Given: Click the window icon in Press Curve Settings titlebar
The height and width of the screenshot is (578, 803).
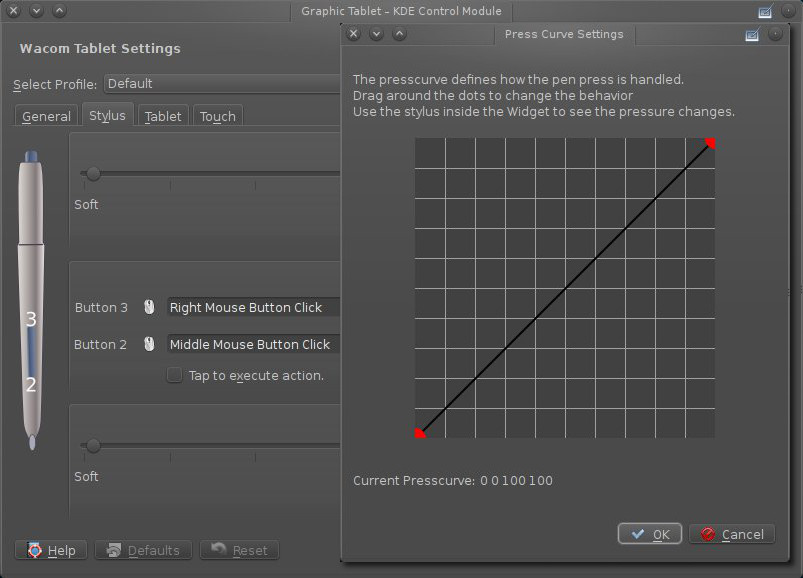Looking at the screenshot, I should click(x=752, y=34).
